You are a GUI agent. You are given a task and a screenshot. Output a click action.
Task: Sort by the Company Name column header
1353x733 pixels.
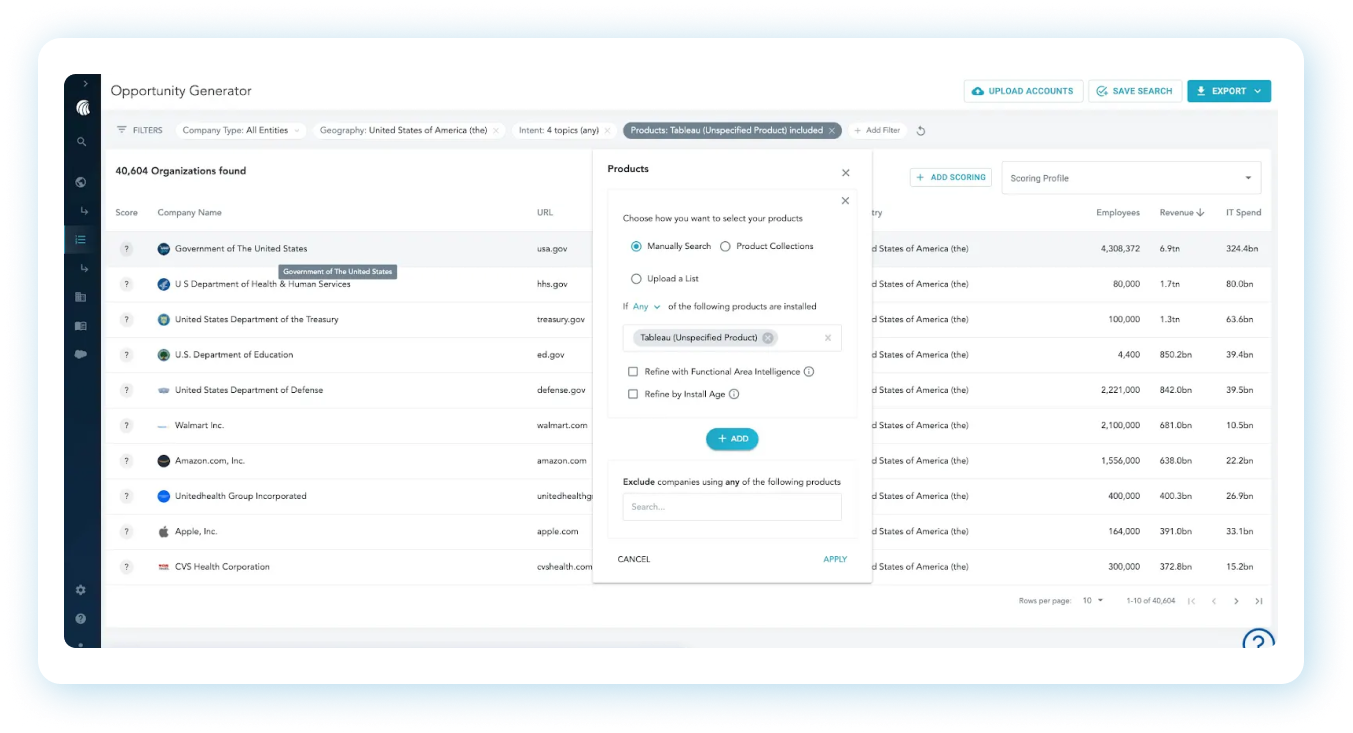[189, 213]
